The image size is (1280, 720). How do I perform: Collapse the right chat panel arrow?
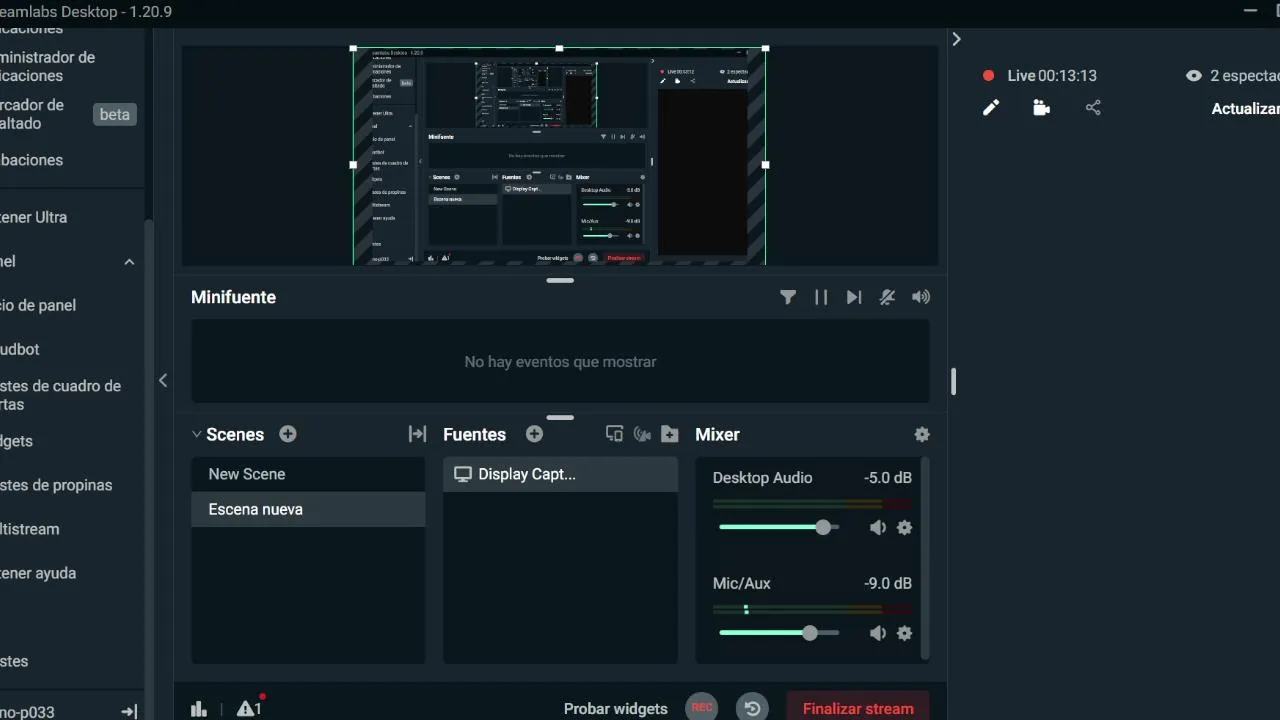[956, 39]
